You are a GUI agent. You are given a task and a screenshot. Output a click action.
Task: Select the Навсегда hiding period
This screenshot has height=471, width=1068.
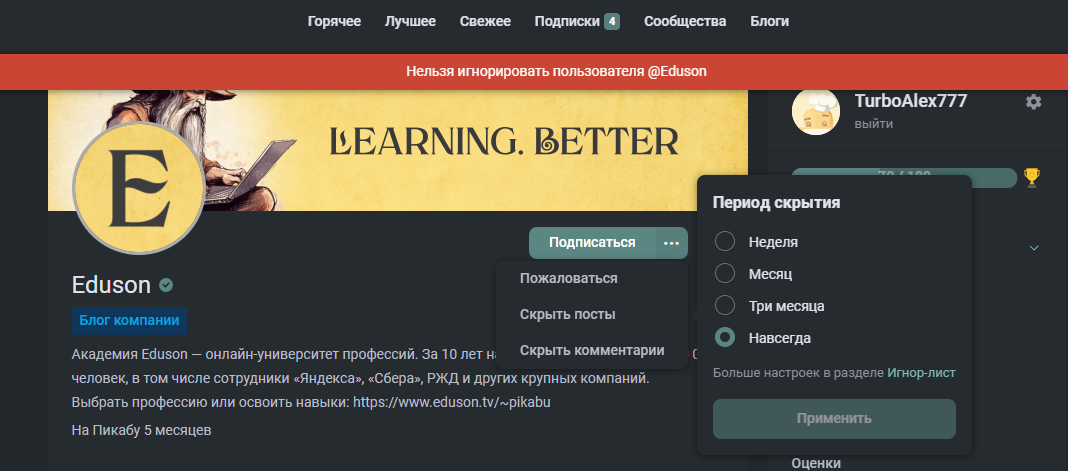(x=725, y=338)
